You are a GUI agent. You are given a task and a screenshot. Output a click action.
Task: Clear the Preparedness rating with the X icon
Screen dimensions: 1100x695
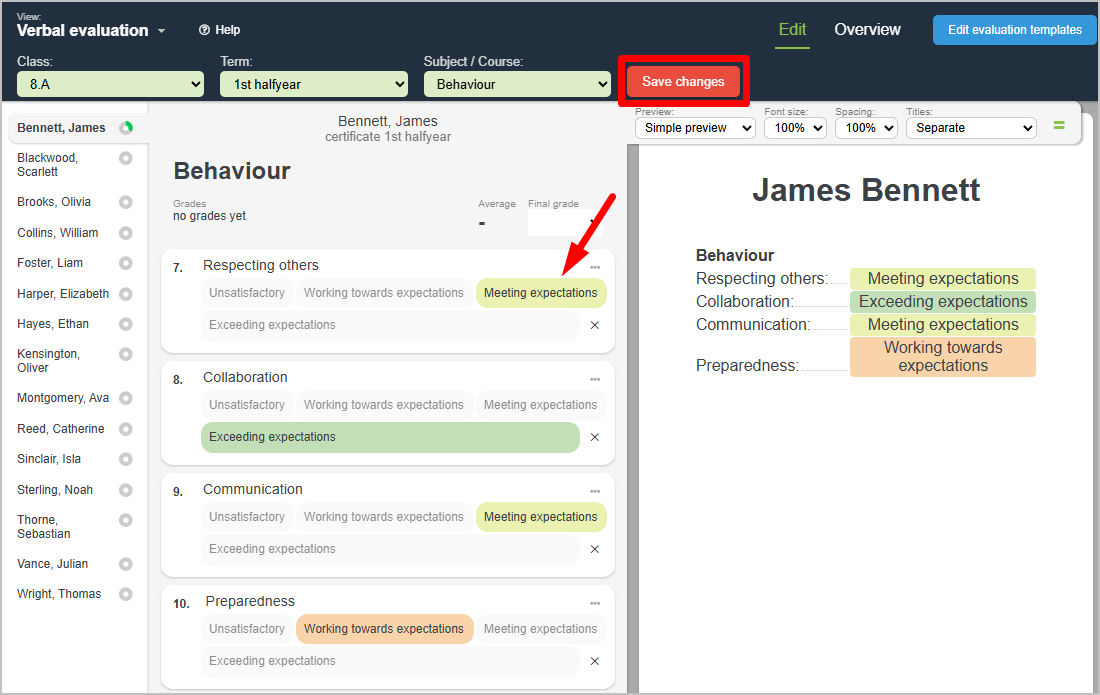tap(595, 661)
